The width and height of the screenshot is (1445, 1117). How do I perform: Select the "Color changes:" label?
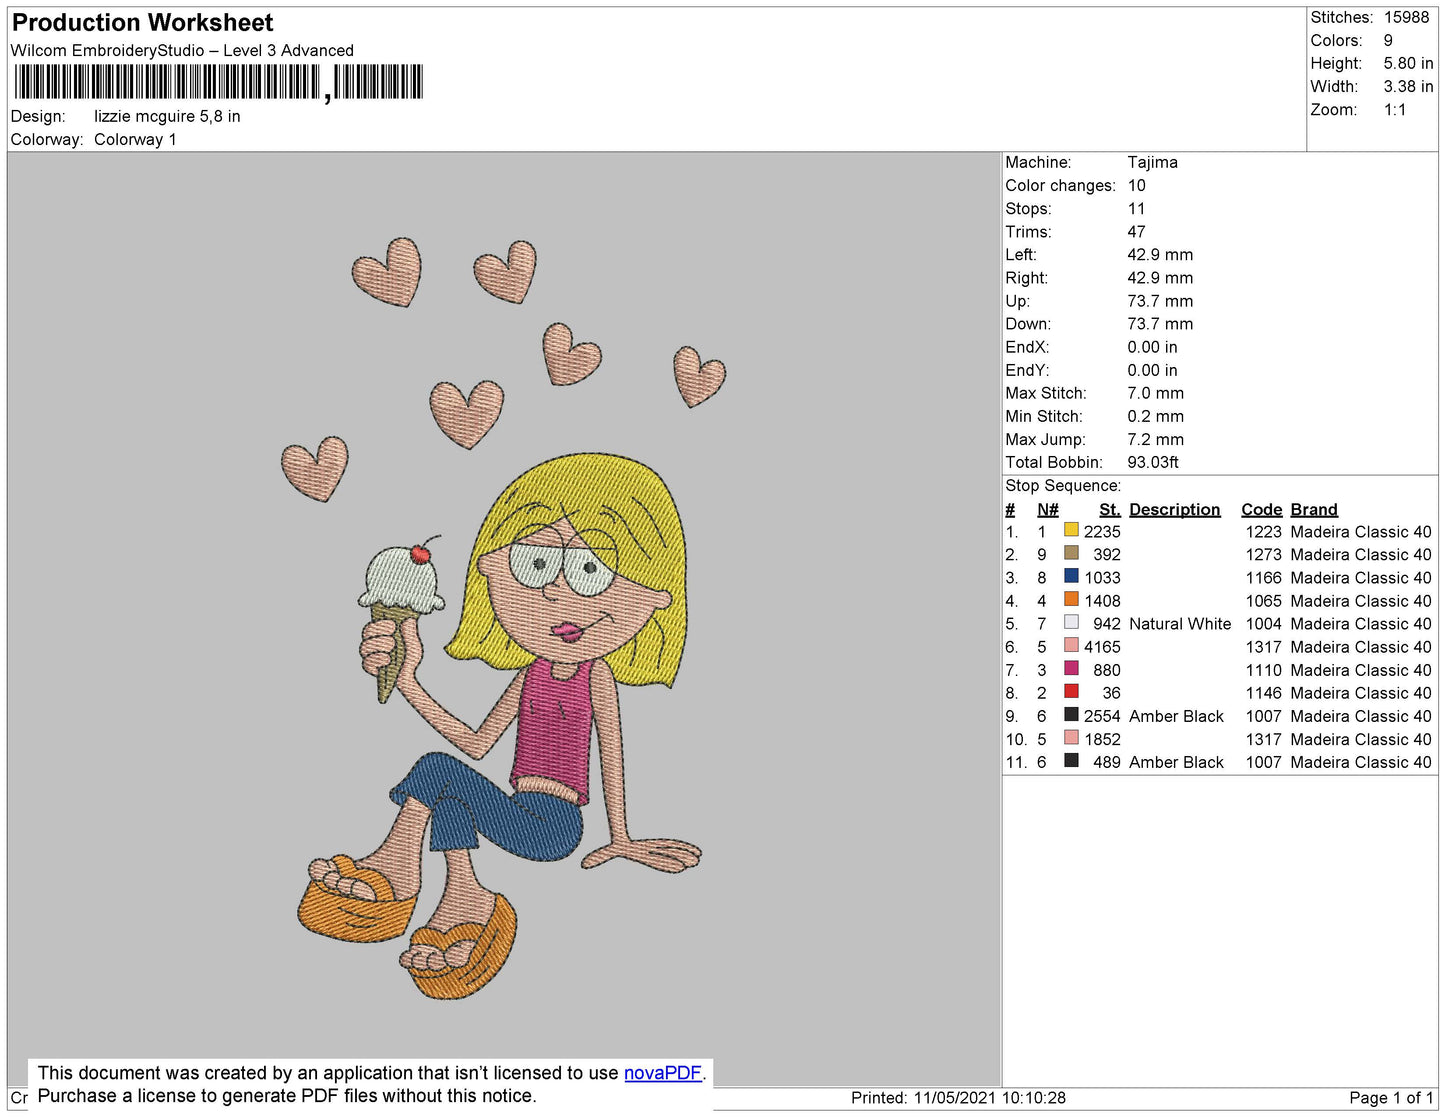click(x=1060, y=185)
